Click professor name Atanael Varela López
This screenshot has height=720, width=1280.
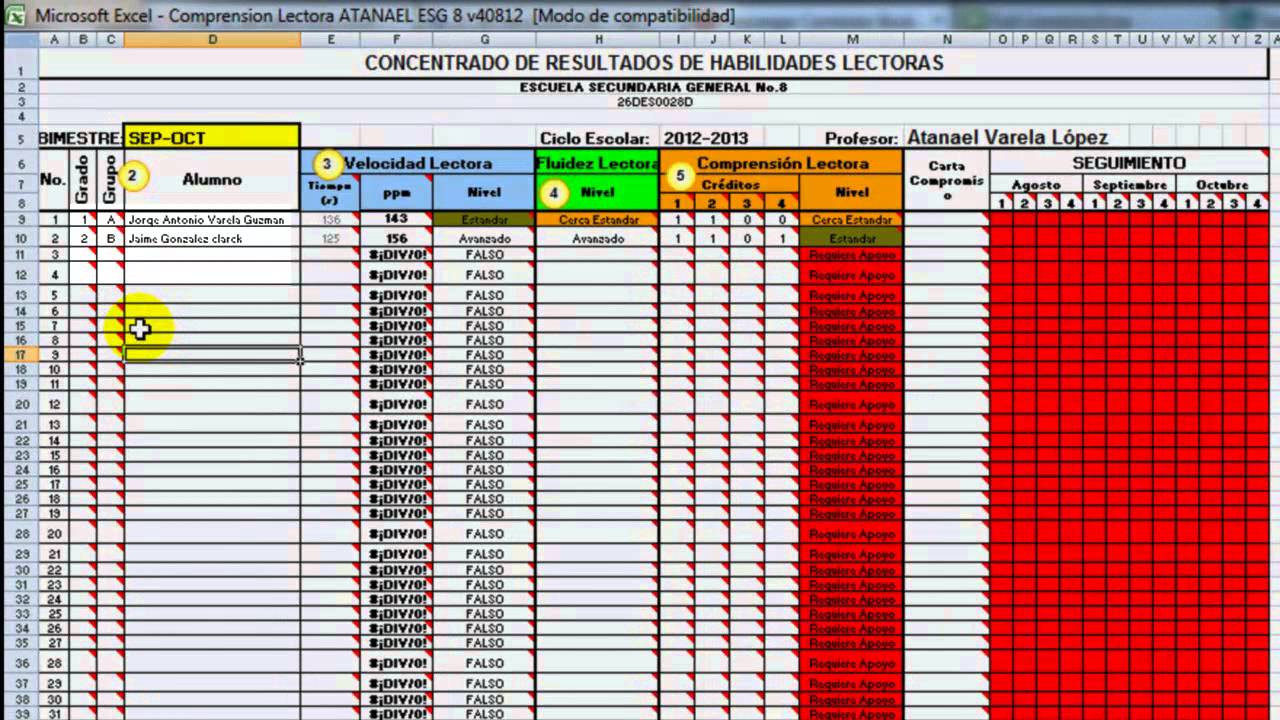click(1007, 138)
